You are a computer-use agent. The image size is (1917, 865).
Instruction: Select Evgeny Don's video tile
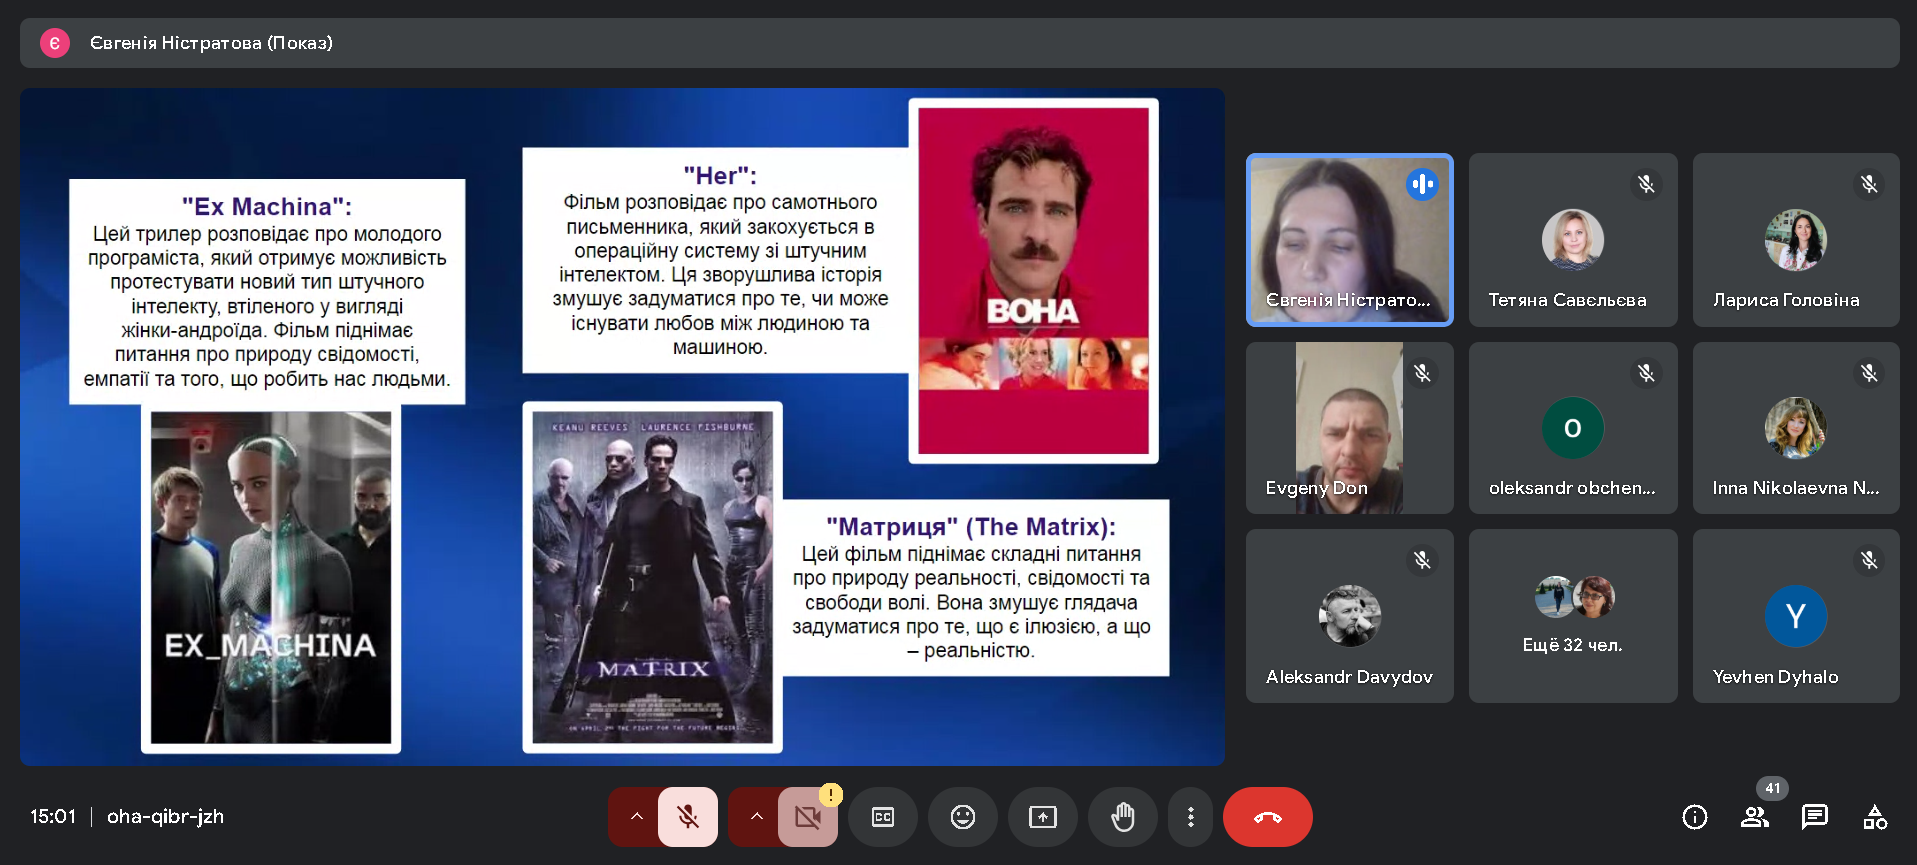pyautogui.click(x=1350, y=428)
